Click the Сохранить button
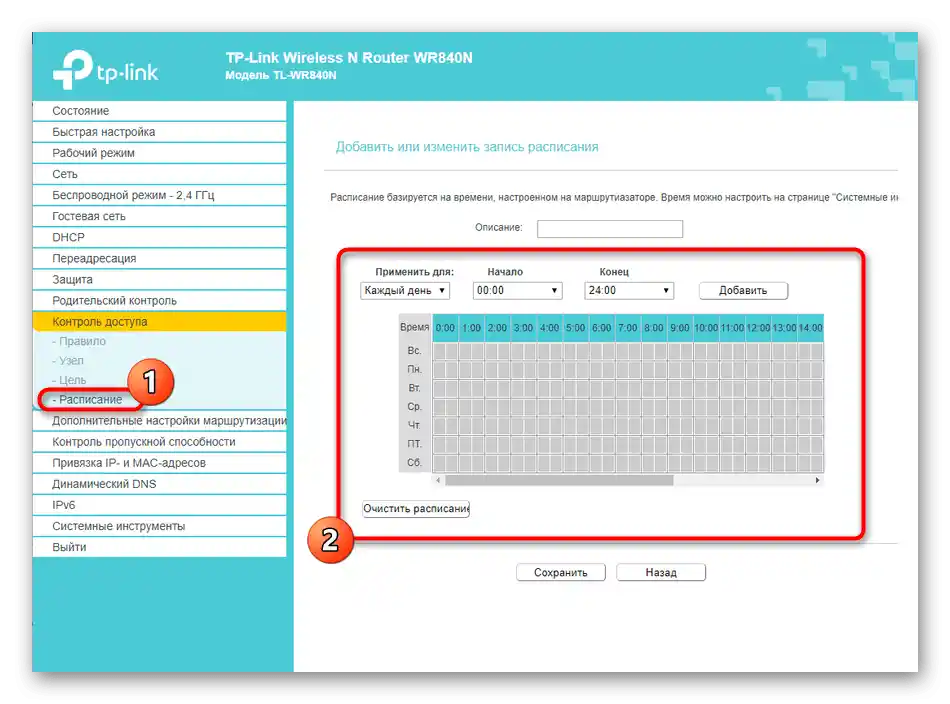 pyautogui.click(x=560, y=573)
